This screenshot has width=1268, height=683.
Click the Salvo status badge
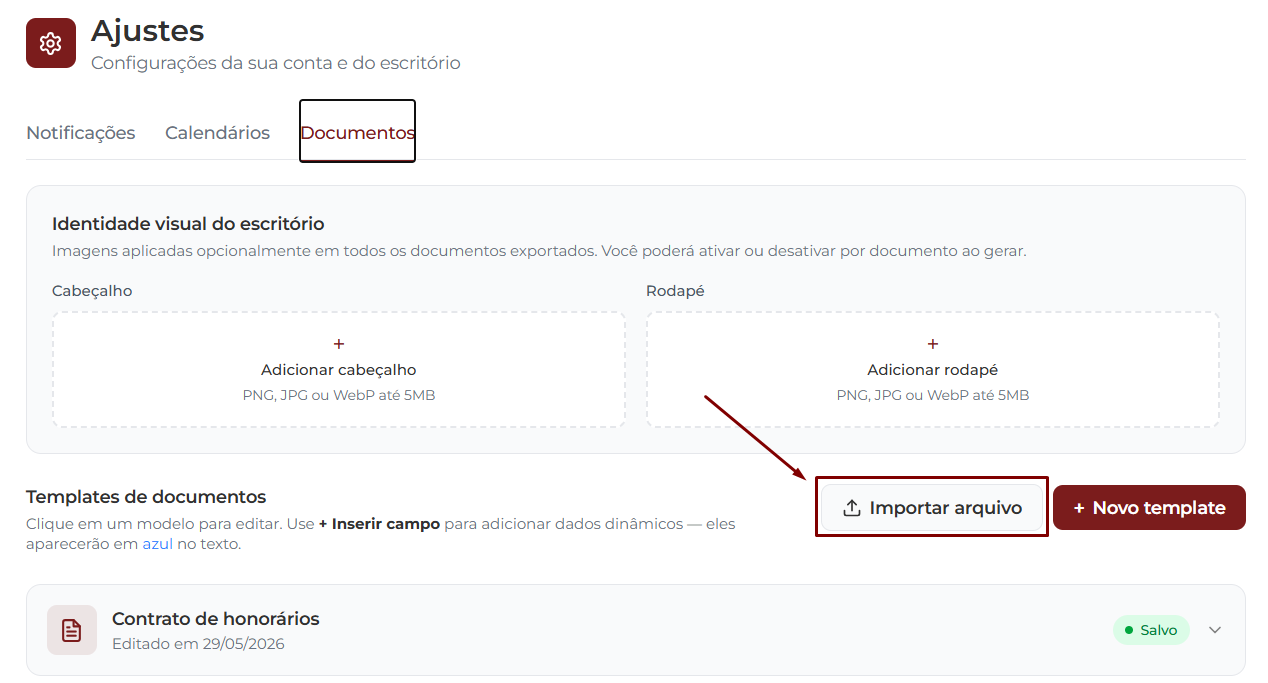1151,630
